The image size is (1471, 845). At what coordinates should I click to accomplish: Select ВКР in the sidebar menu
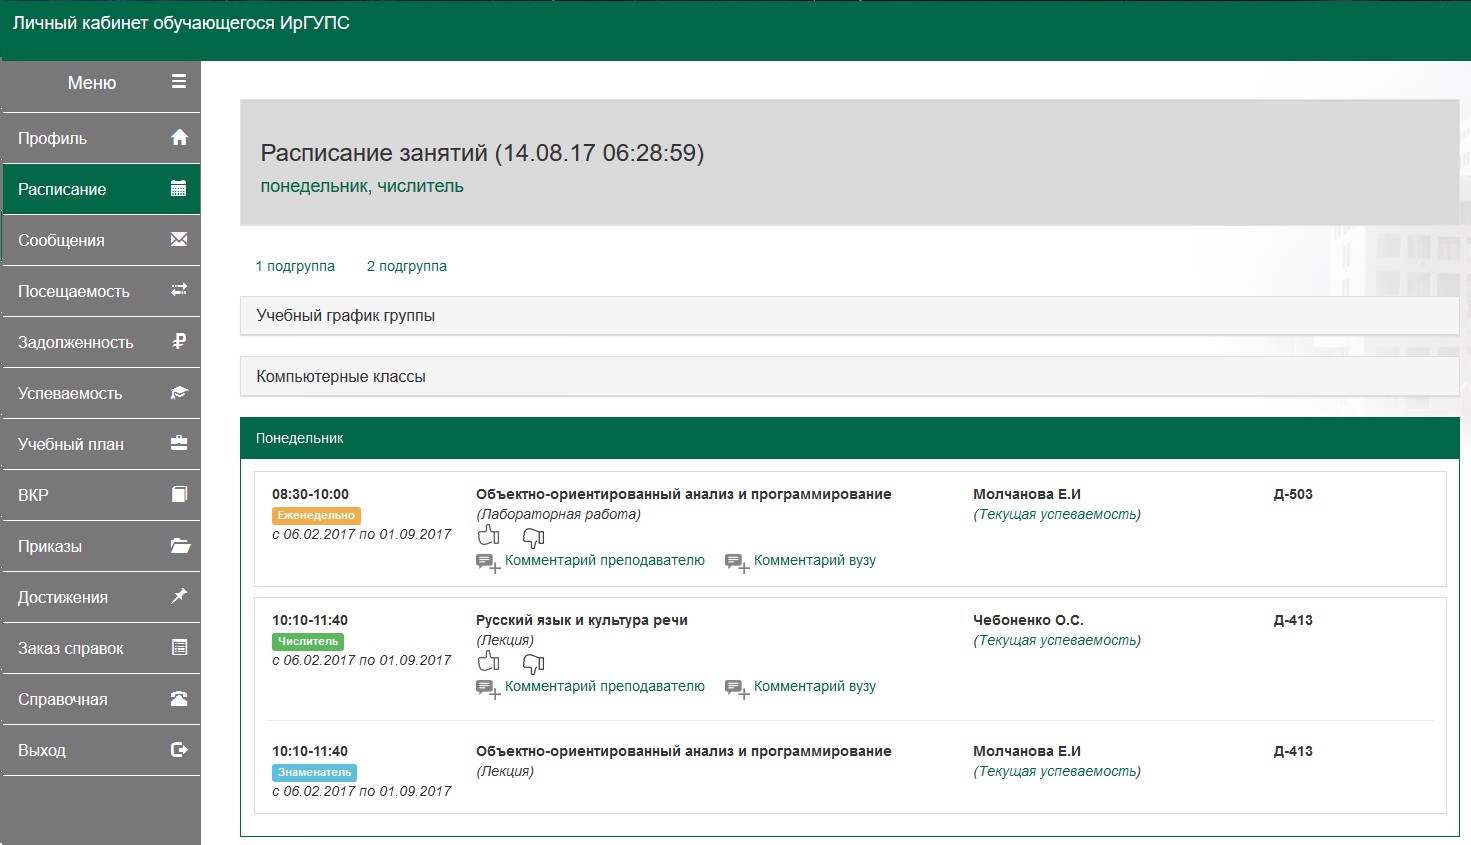click(x=101, y=495)
